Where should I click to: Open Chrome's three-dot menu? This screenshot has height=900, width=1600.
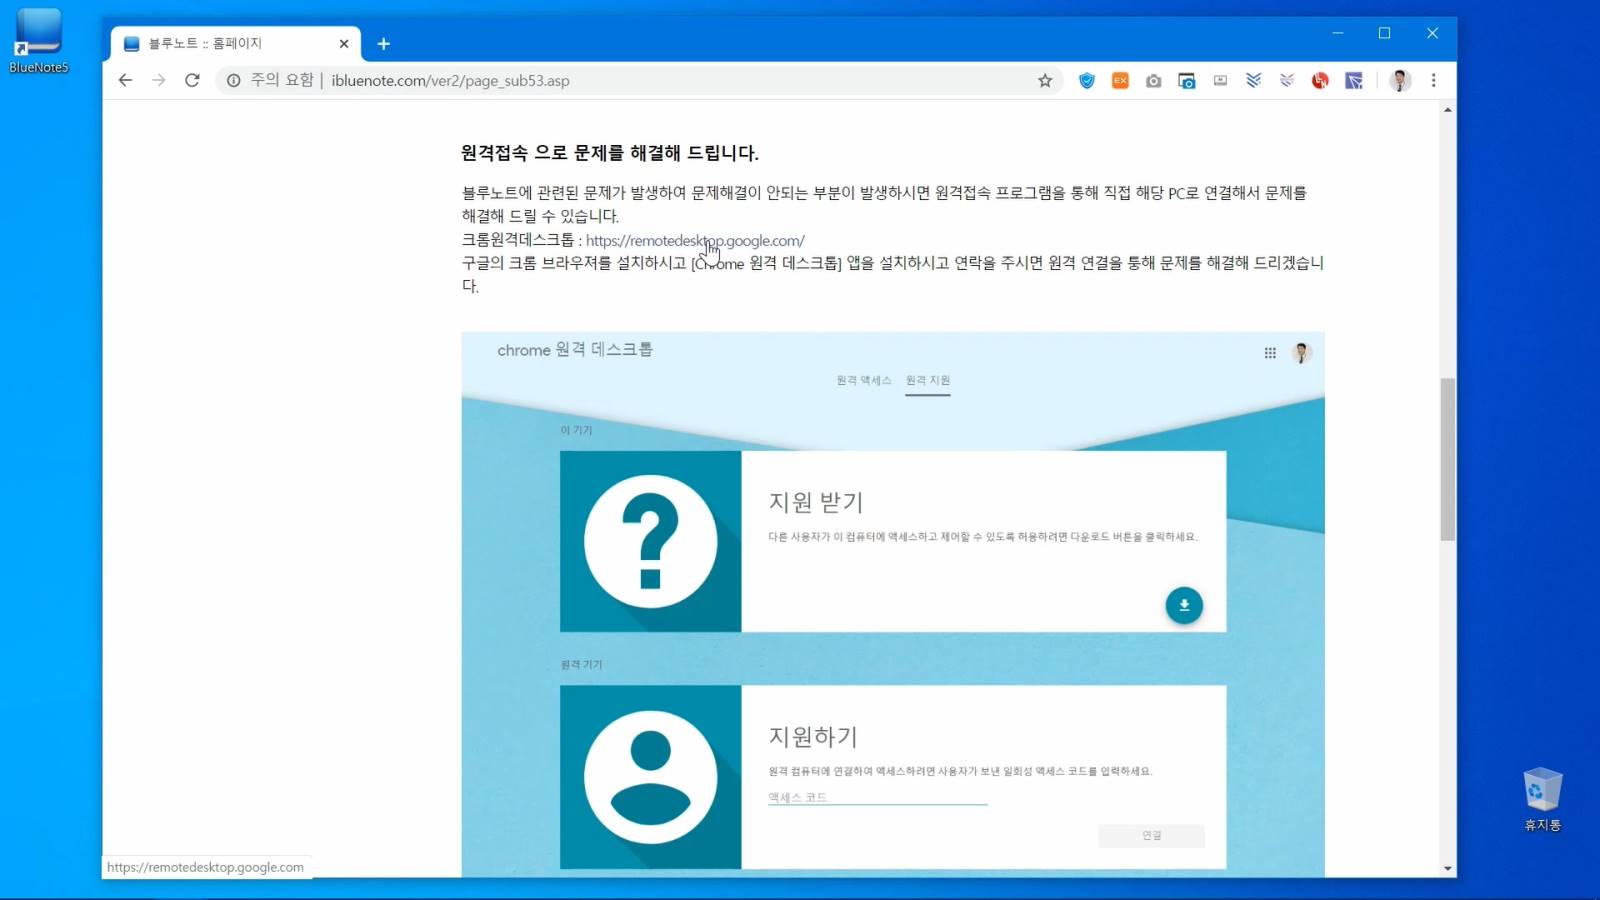click(1434, 81)
